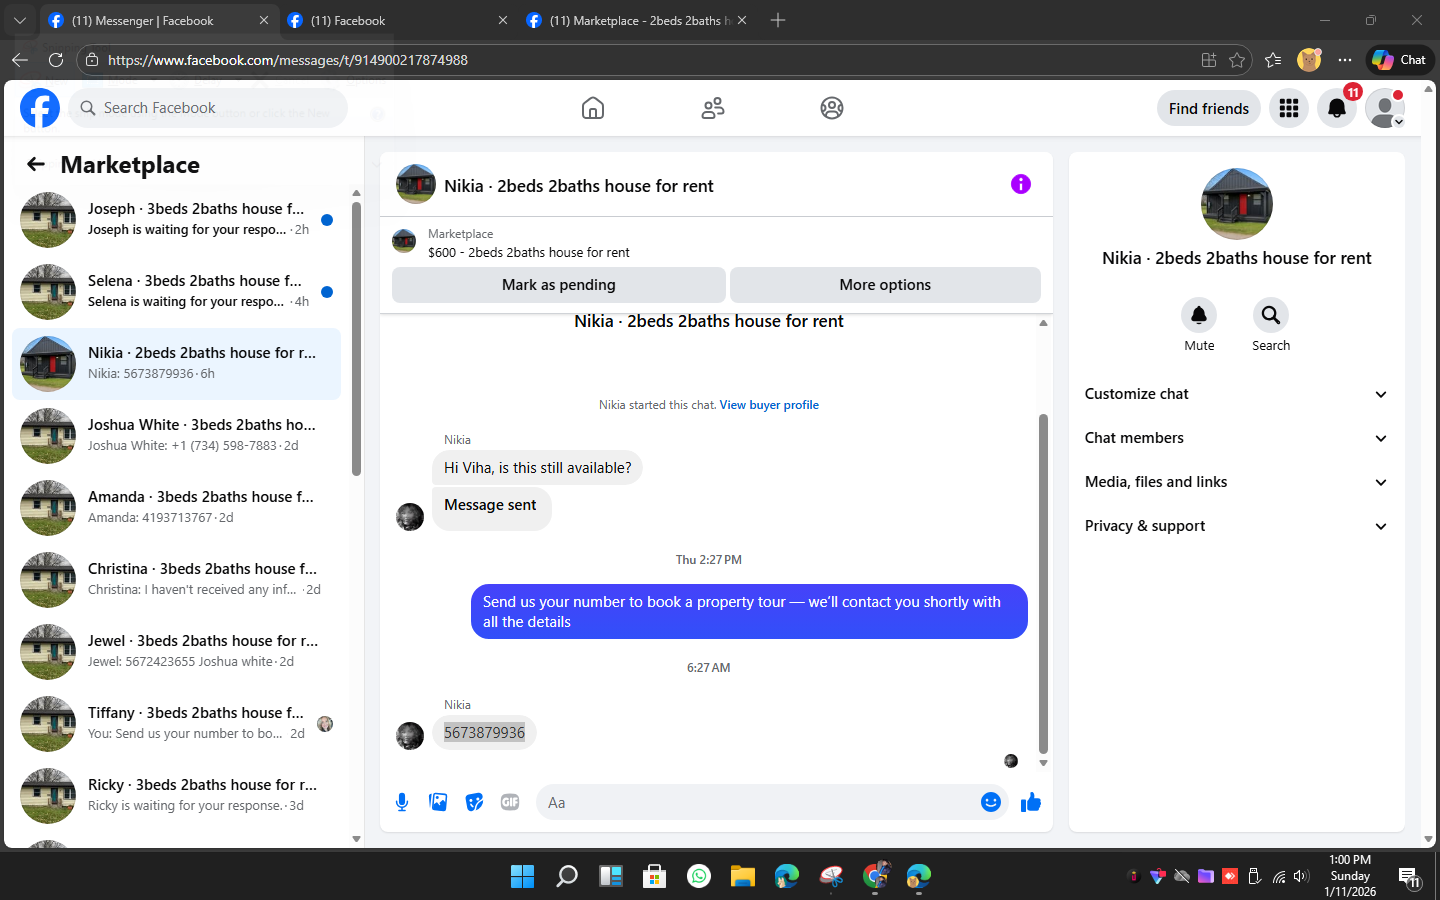Open the taskbar search magnifier

[567, 876]
